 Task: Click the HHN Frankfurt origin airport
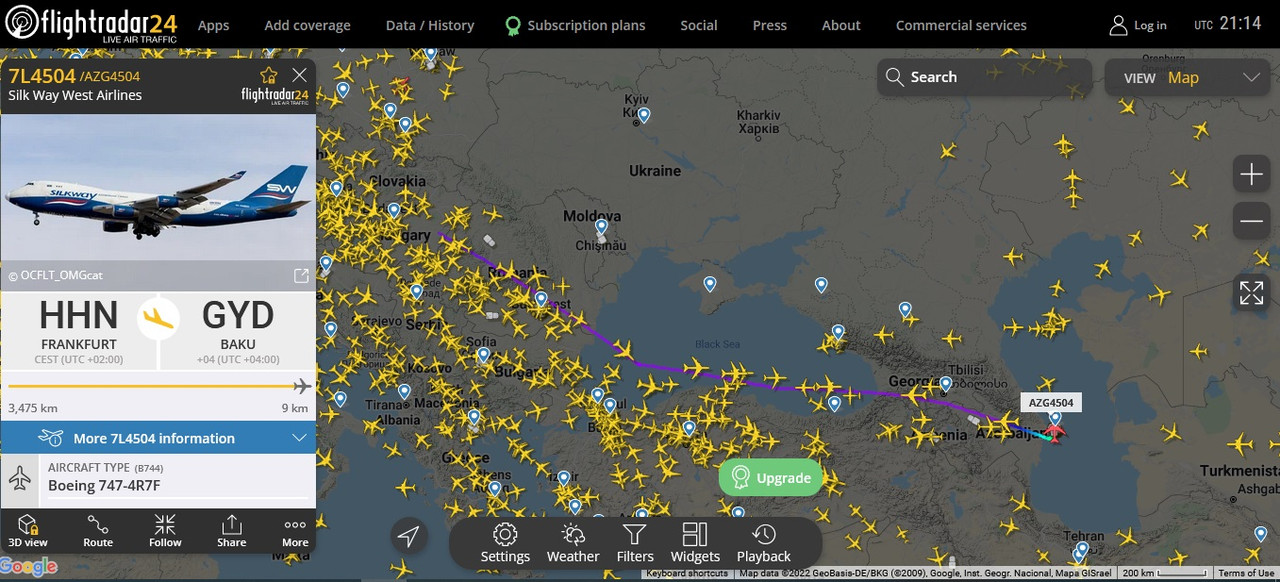78,329
